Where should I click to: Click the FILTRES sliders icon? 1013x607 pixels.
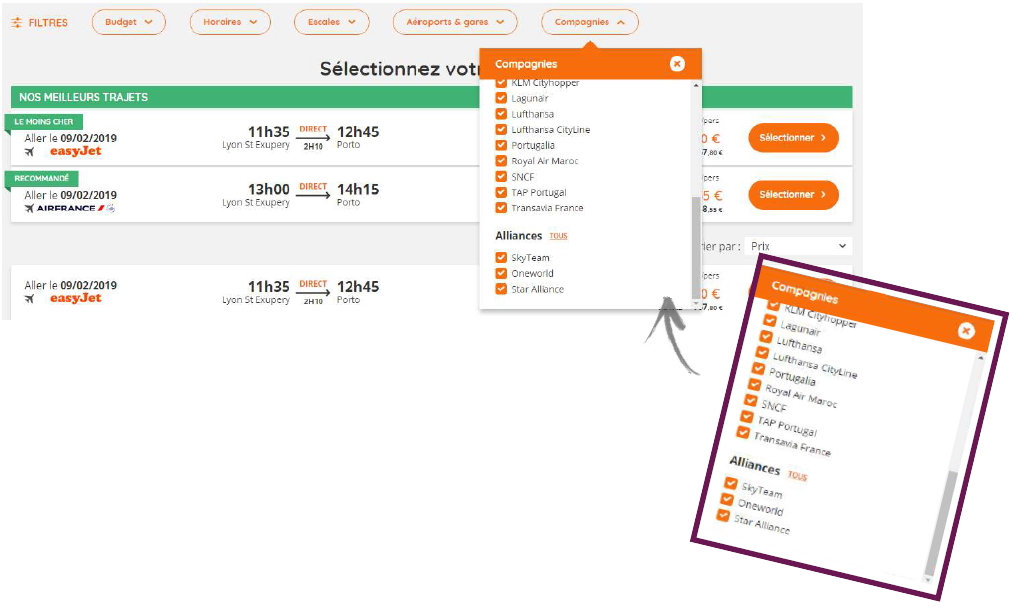[x=16, y=22]
